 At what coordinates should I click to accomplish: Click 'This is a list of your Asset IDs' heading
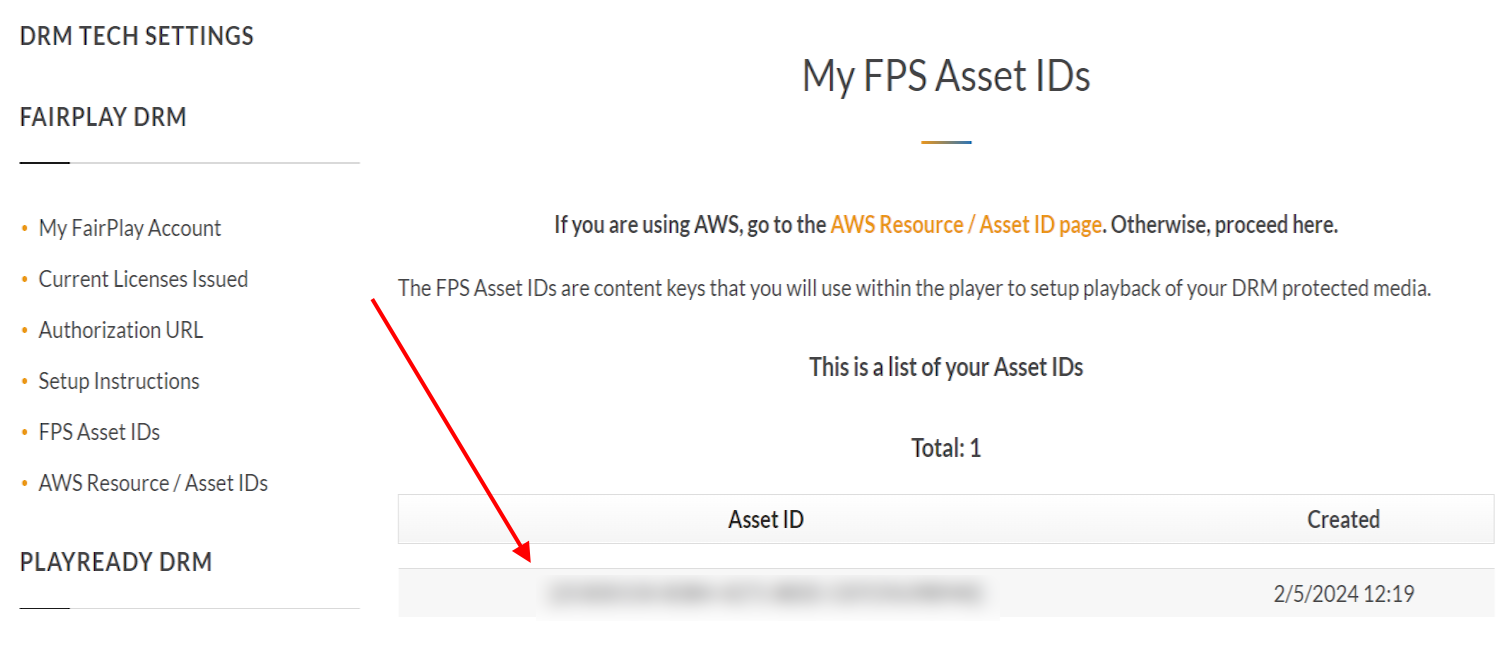[x=946, y=367]
